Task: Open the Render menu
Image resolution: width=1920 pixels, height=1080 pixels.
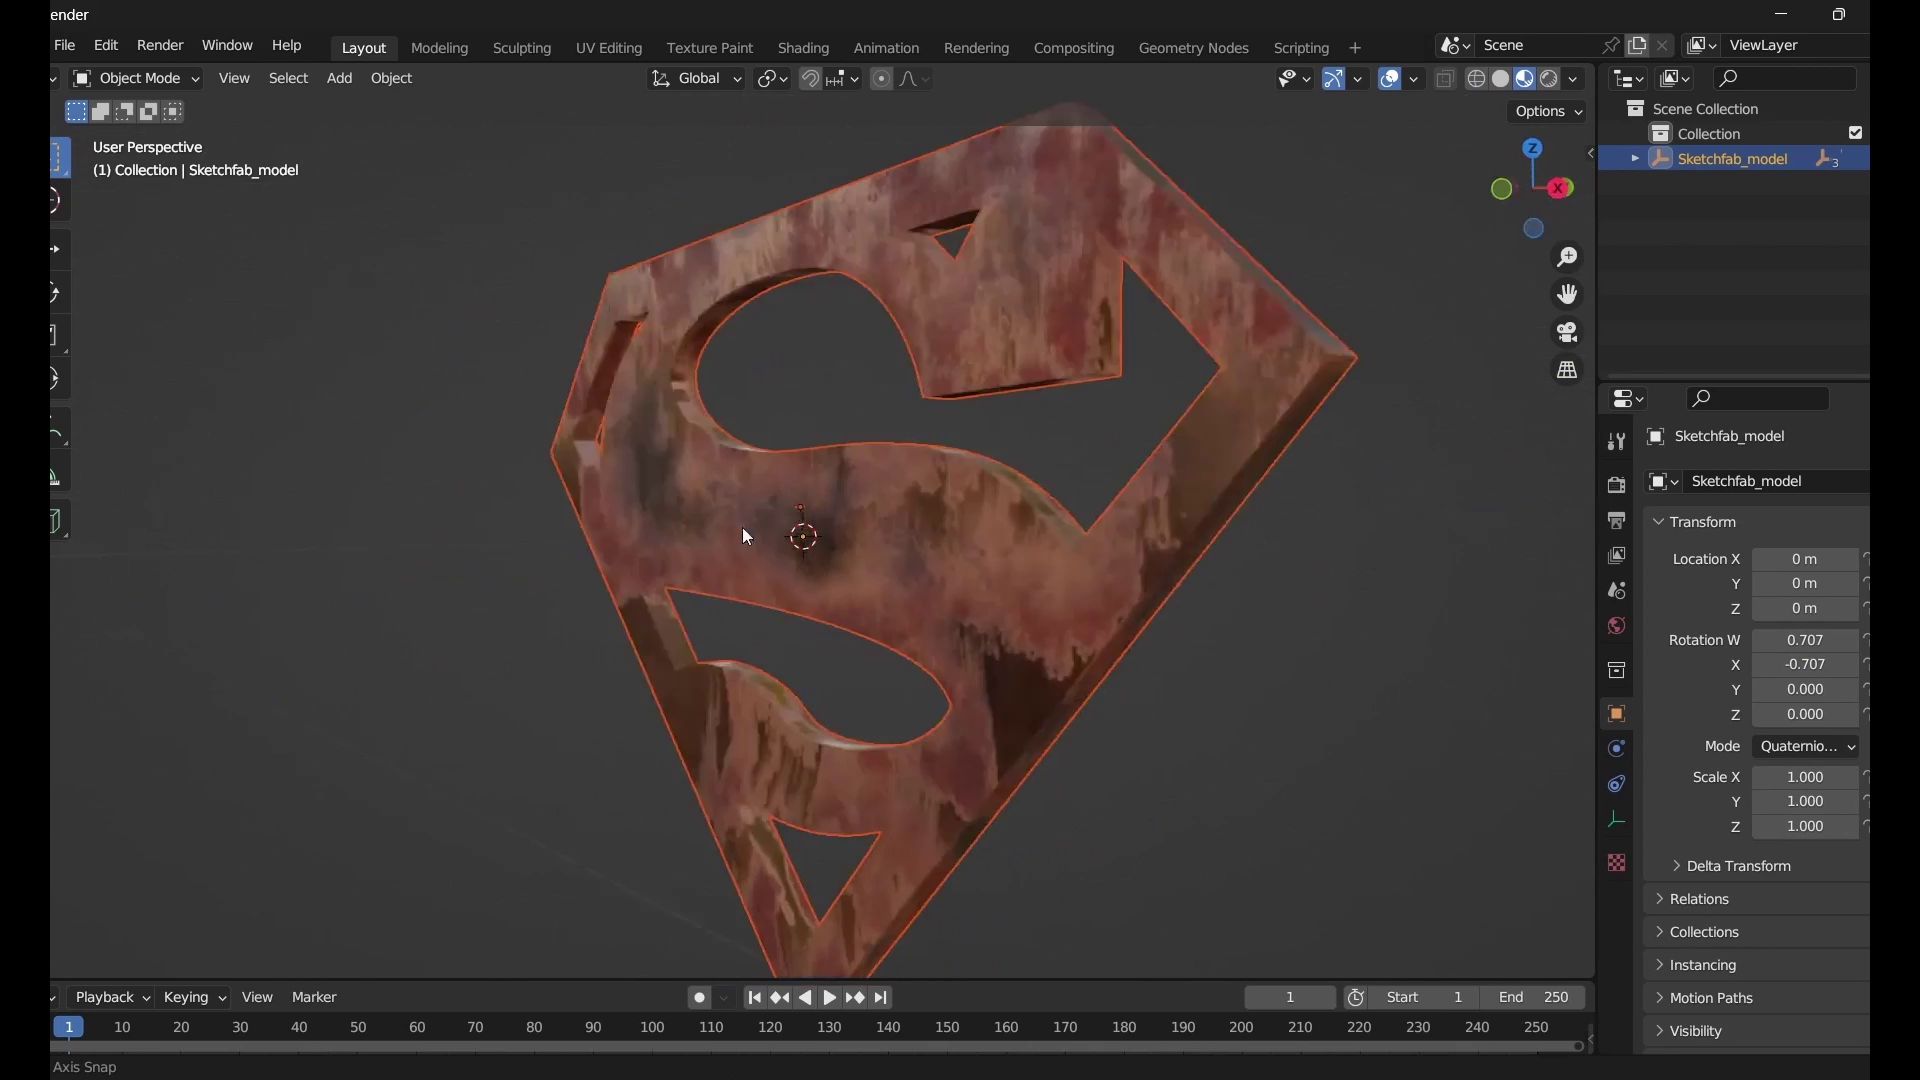Action: click(x=160, y=46)
